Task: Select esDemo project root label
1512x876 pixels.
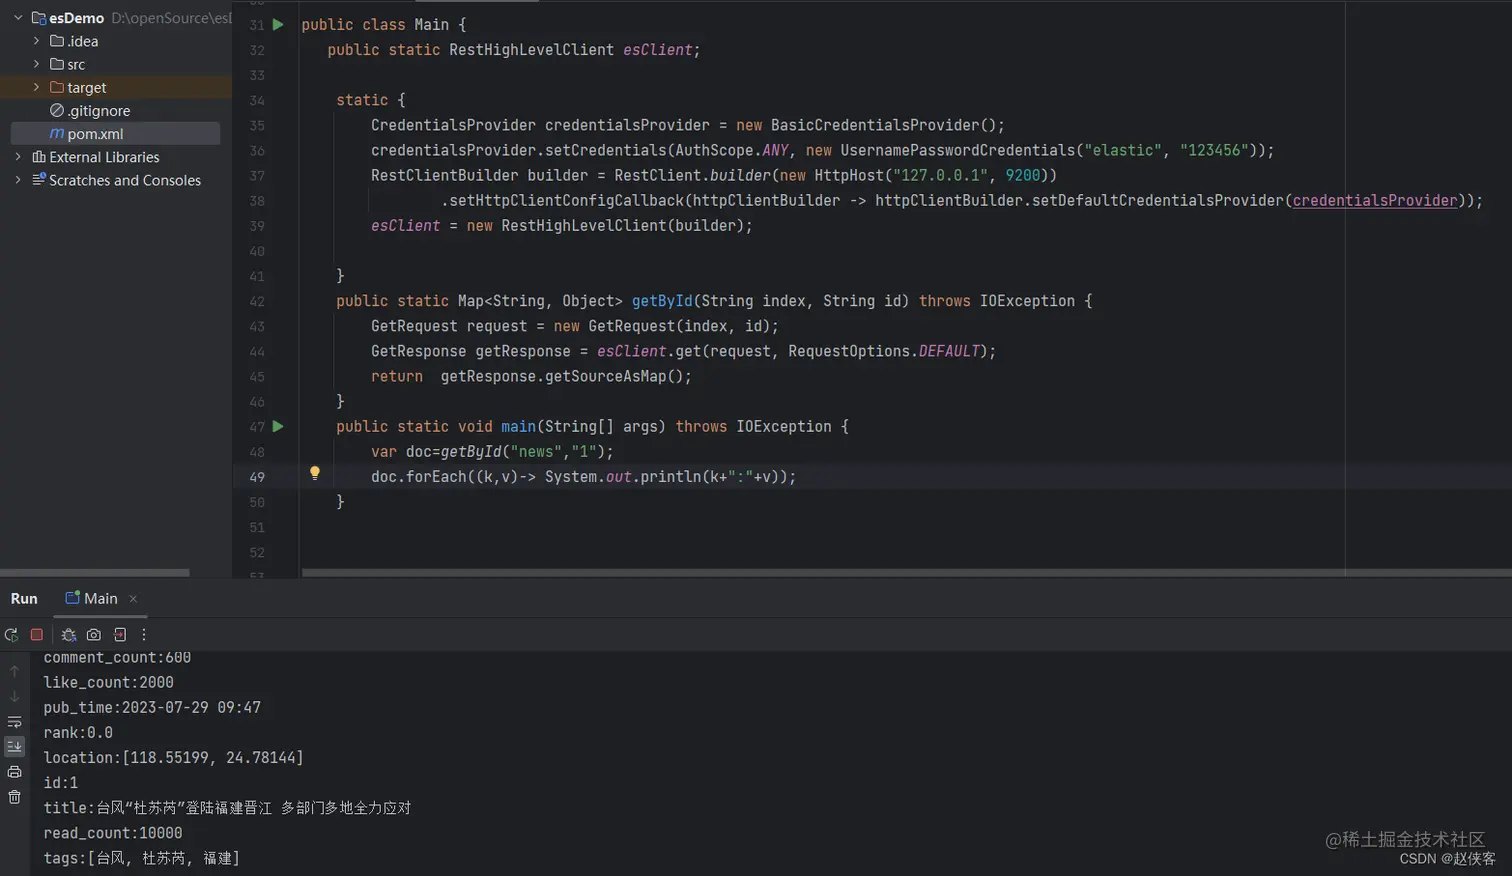Action: coord(76,18)
